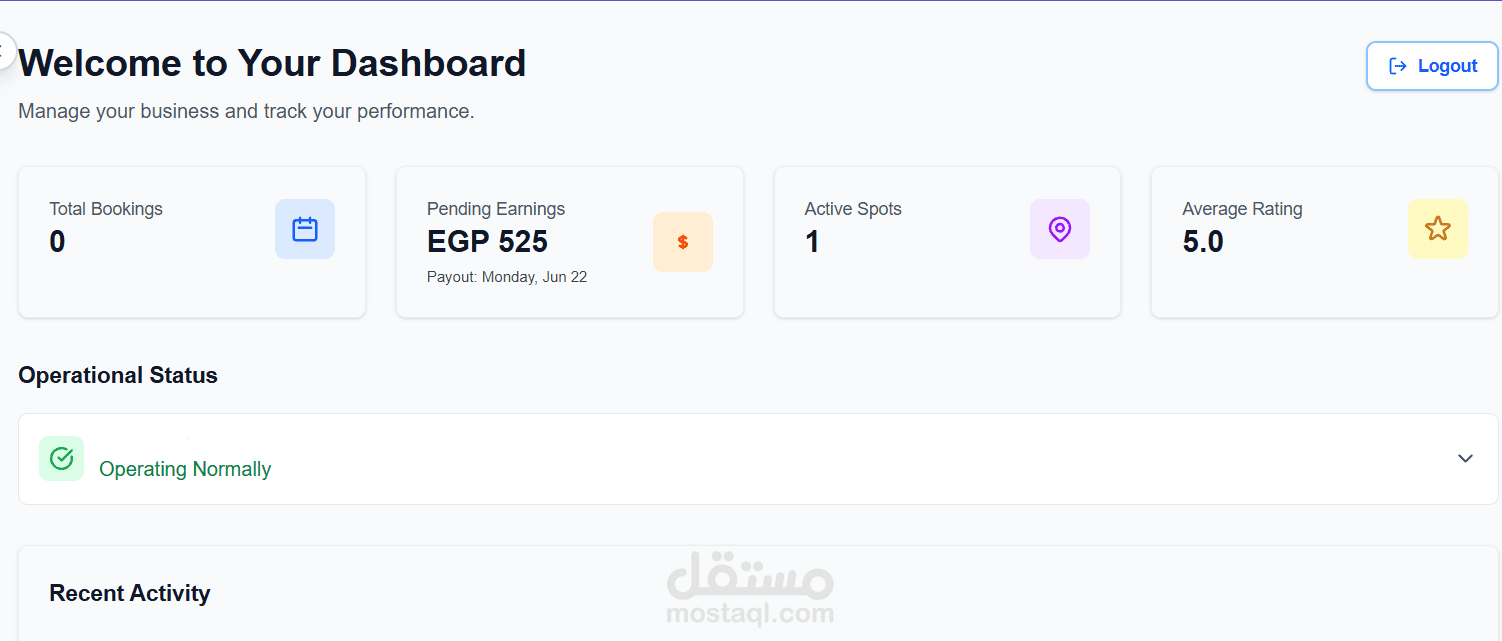Click the calendar icon in Total Bookings card
Viewport: 1502px width, 641px height.
pyautogui.click(x=305, y=229)
